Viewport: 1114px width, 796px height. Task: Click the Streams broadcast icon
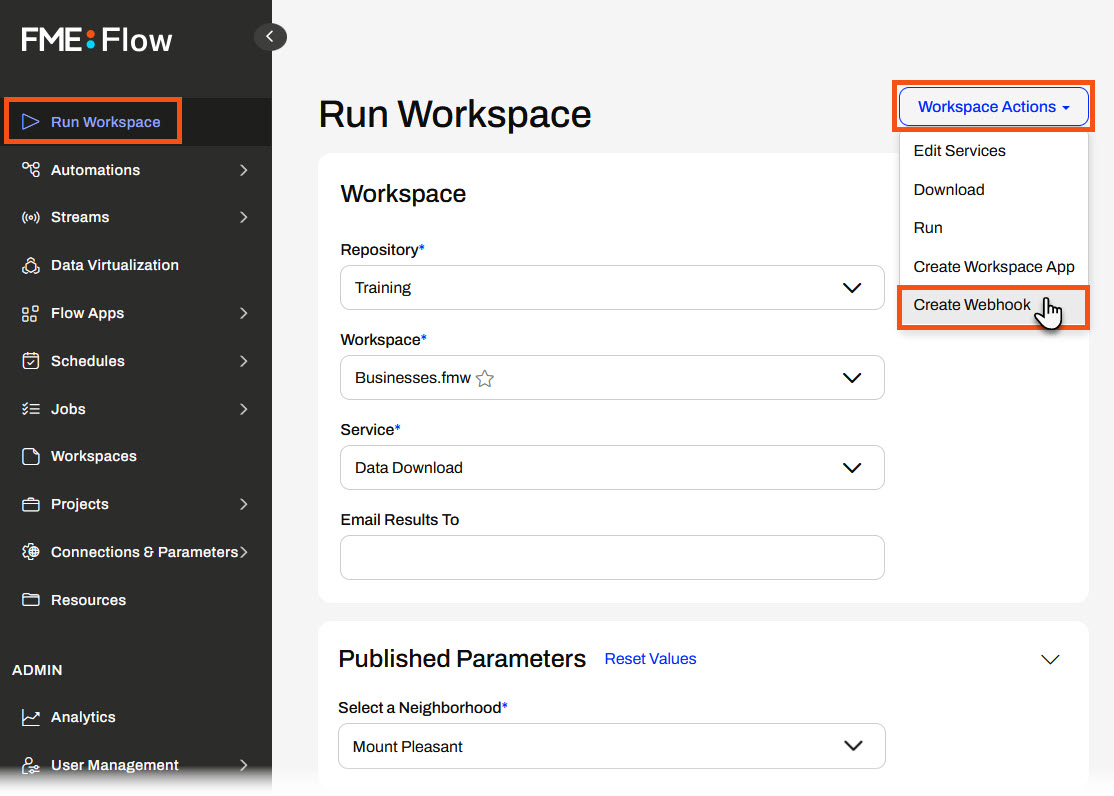pos(31,217)
